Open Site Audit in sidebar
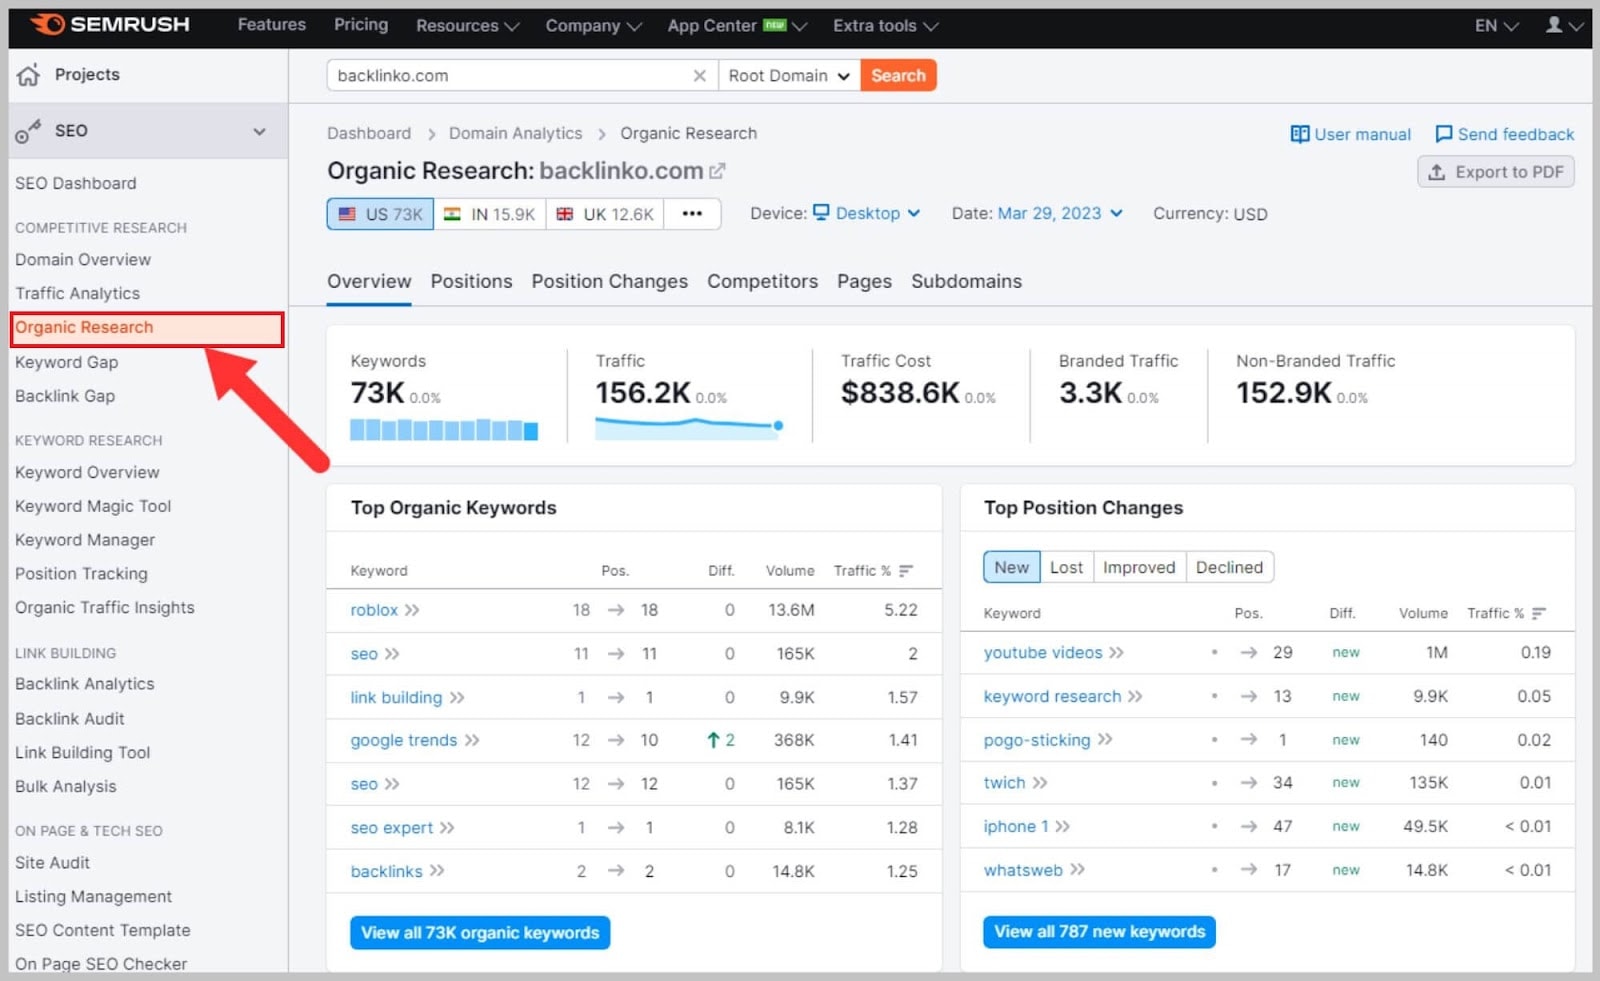 pyautogui.click(x=52, y=863)
